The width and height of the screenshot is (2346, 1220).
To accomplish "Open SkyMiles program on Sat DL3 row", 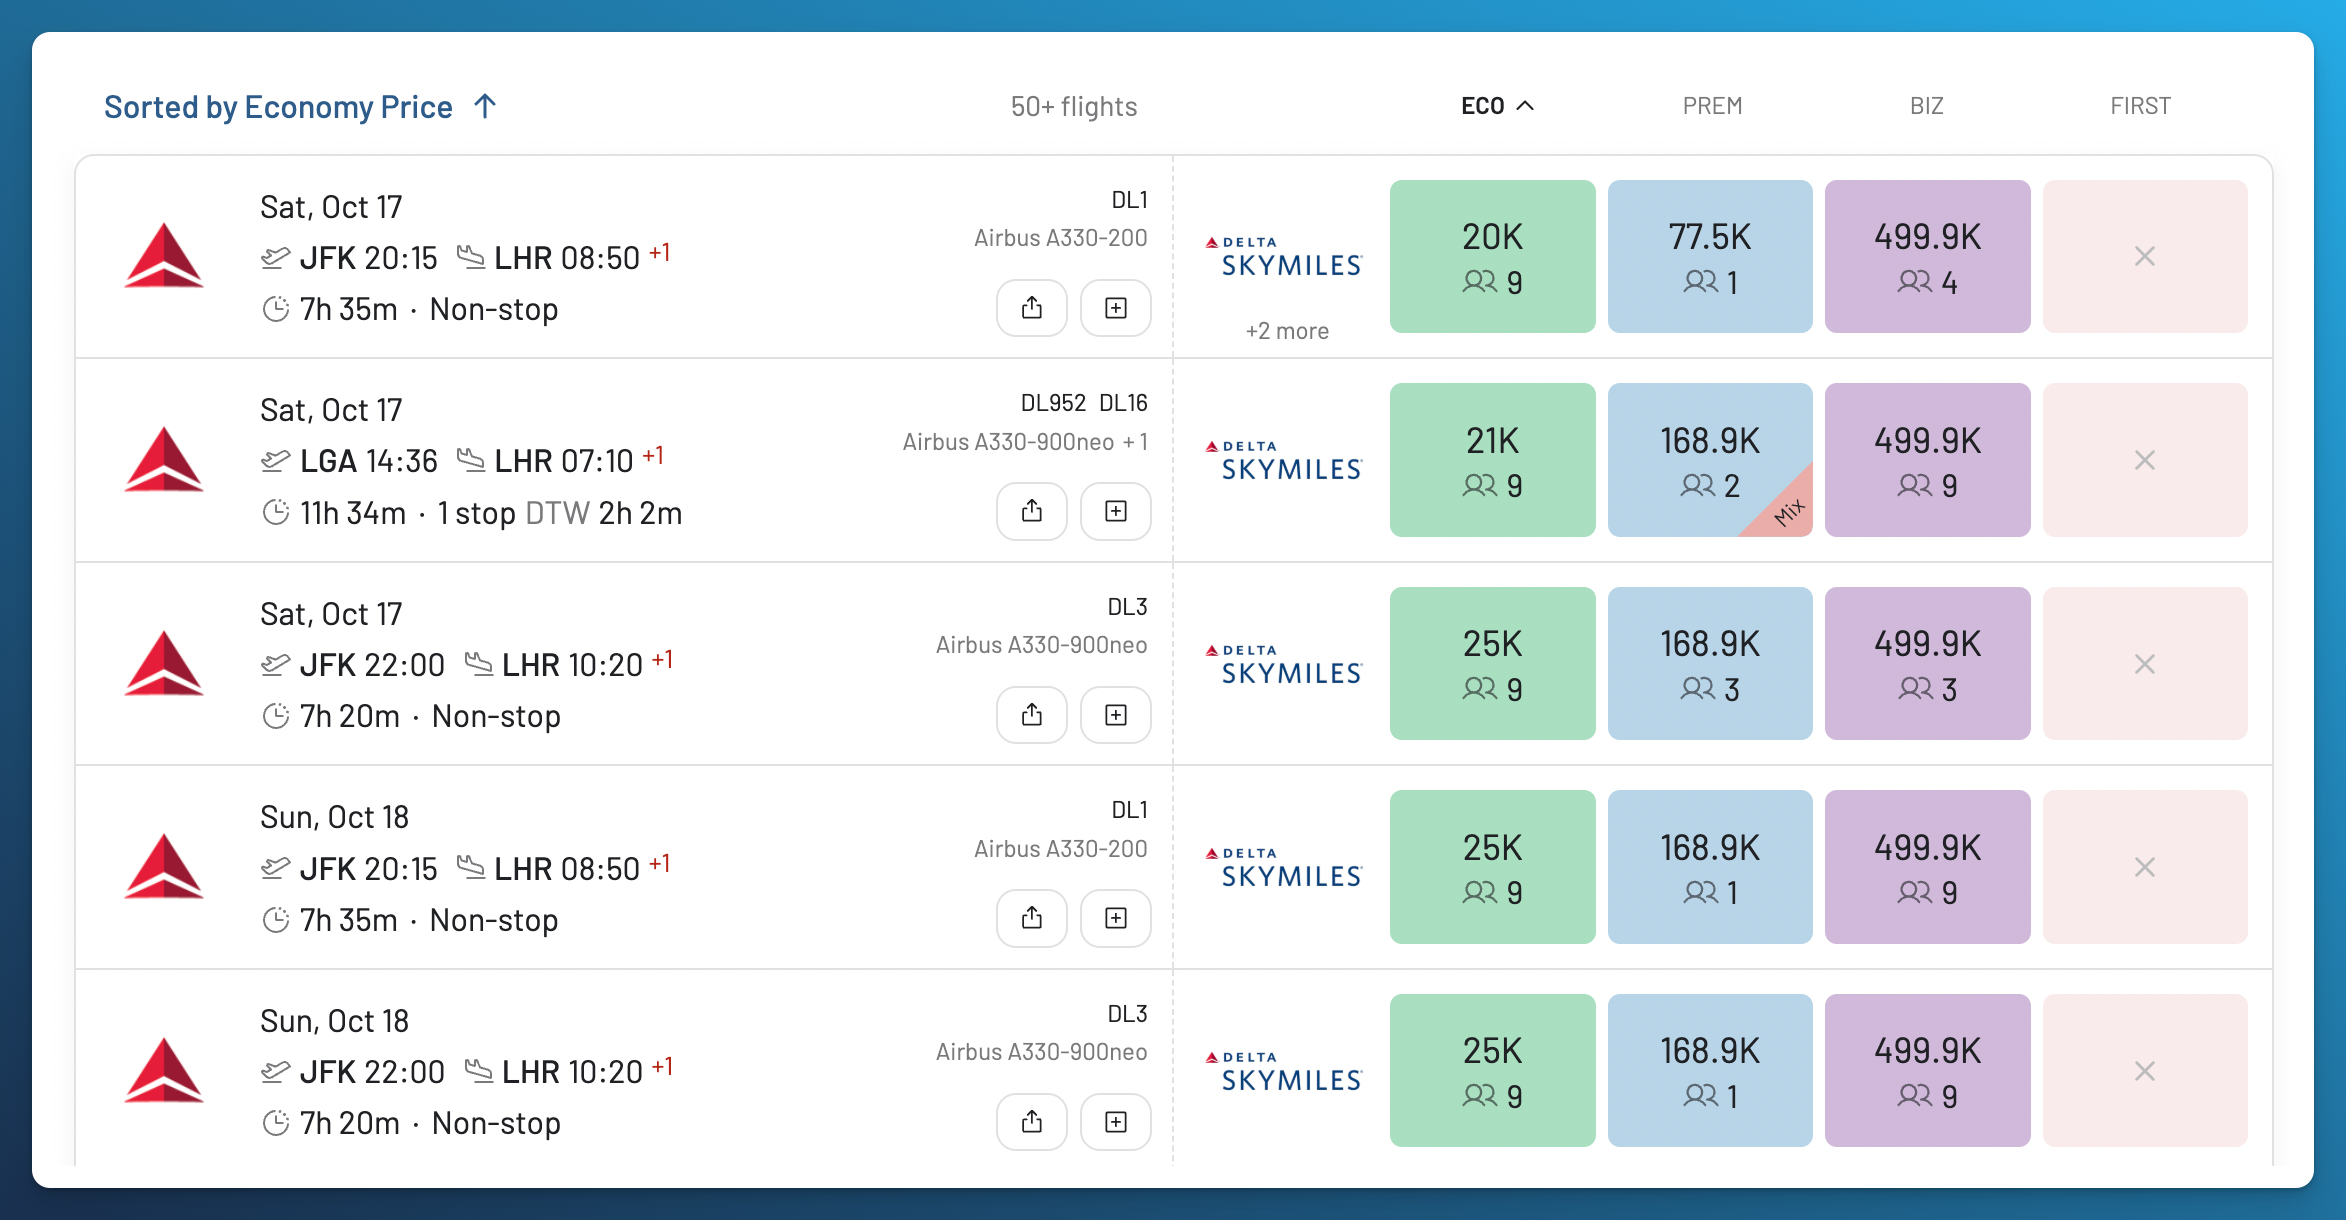I will pos(1284,665).
